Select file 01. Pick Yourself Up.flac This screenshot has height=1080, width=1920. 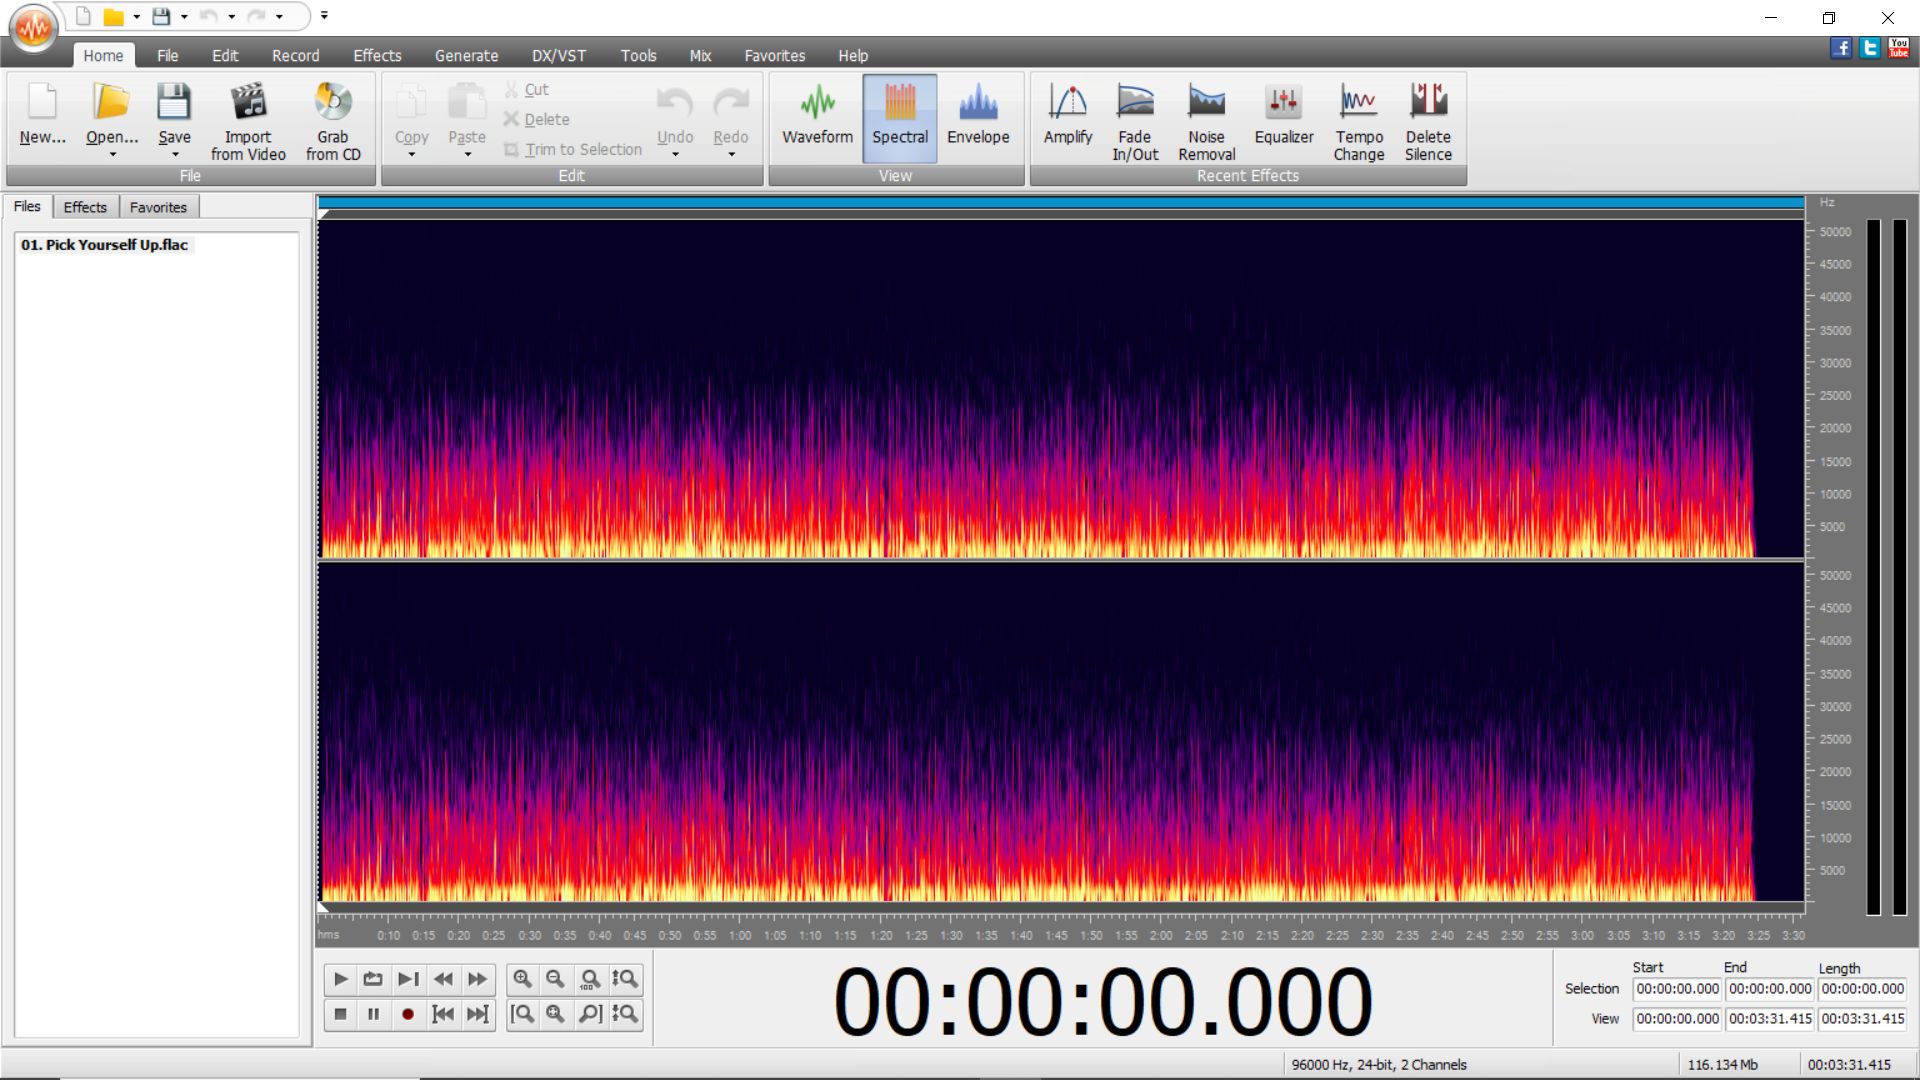coord(104,245)
